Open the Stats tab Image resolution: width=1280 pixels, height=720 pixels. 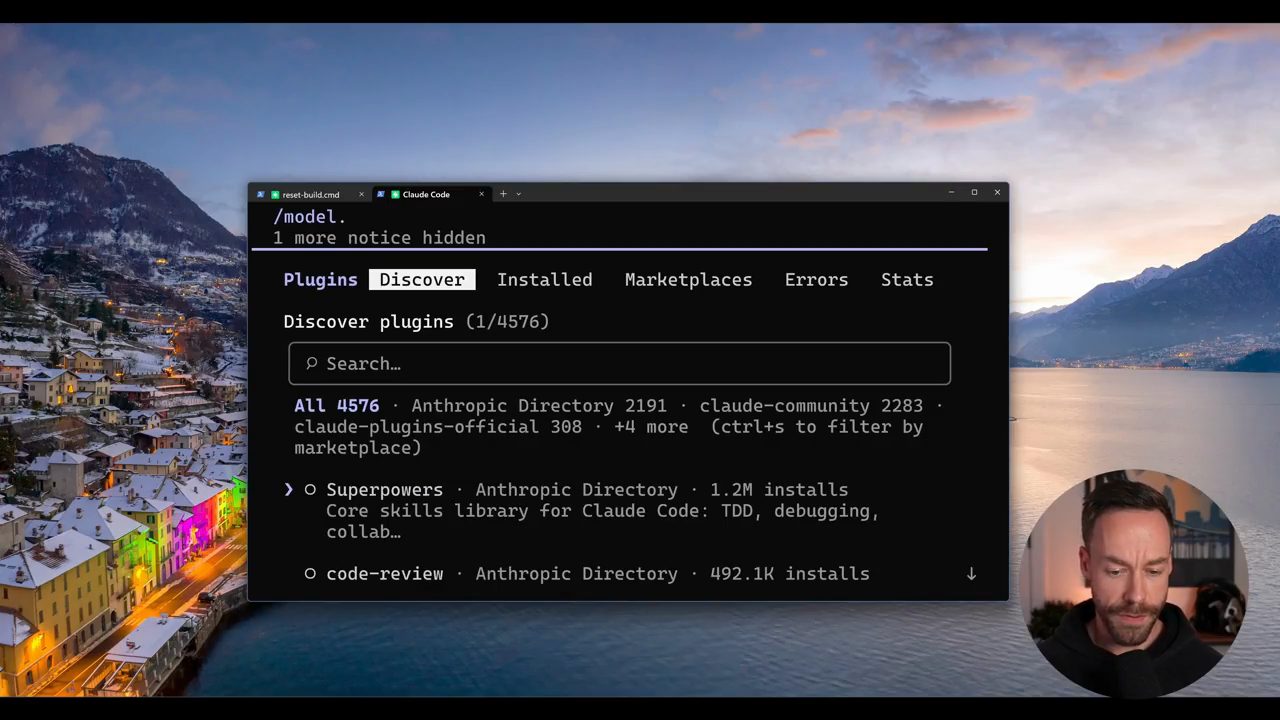tap(907, 280)
